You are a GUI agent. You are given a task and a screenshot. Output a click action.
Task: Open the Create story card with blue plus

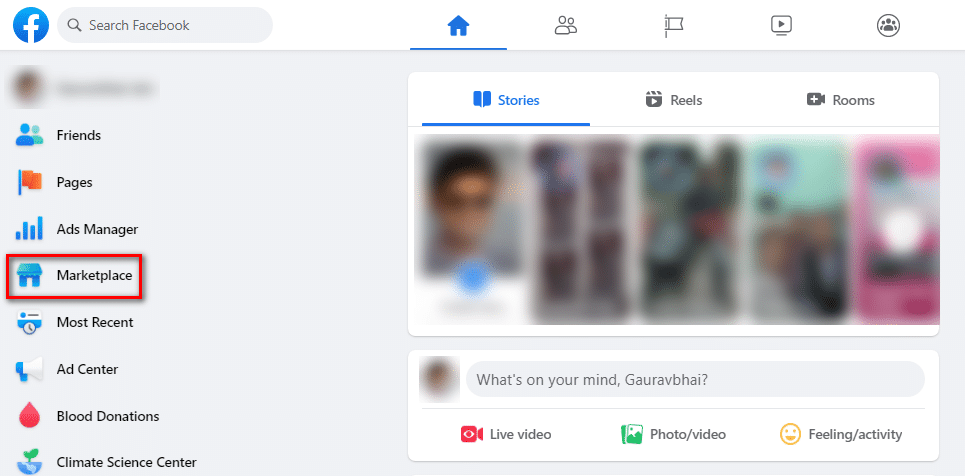click(x=471, y=229)
